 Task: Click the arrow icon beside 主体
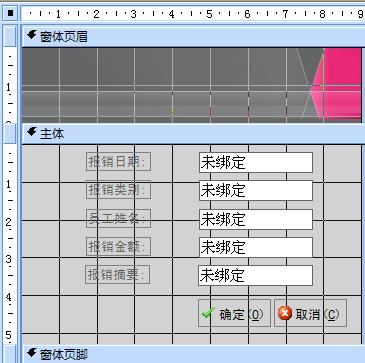[32, 133]
